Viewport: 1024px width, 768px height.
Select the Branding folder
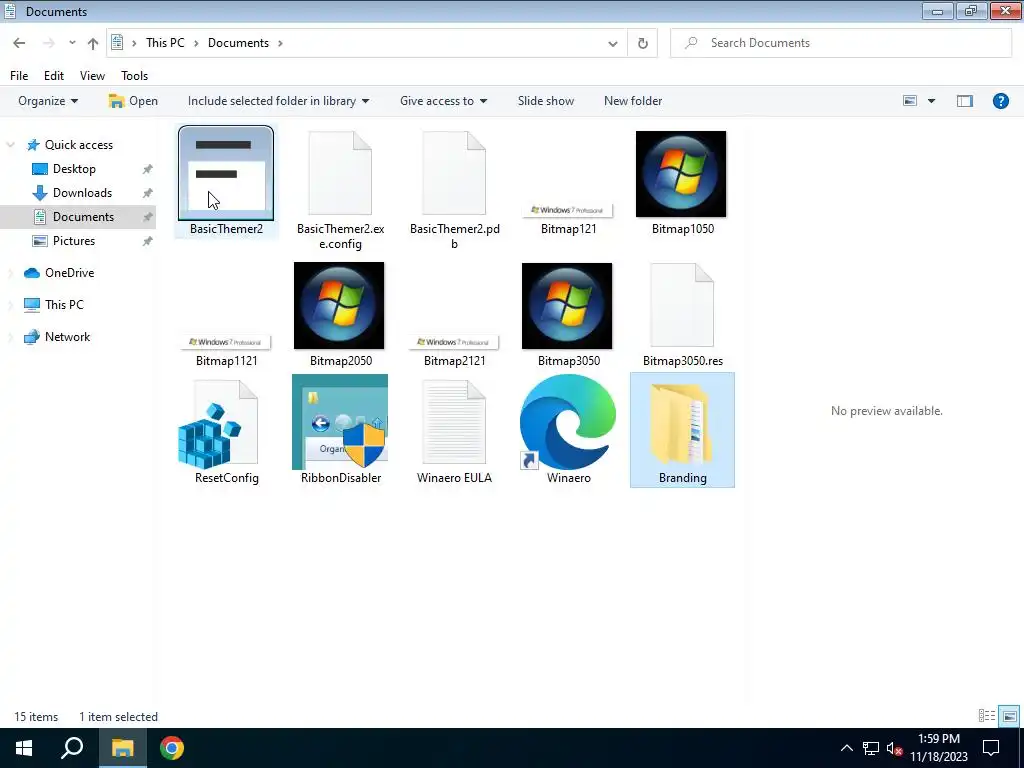[x=682, y=430]
